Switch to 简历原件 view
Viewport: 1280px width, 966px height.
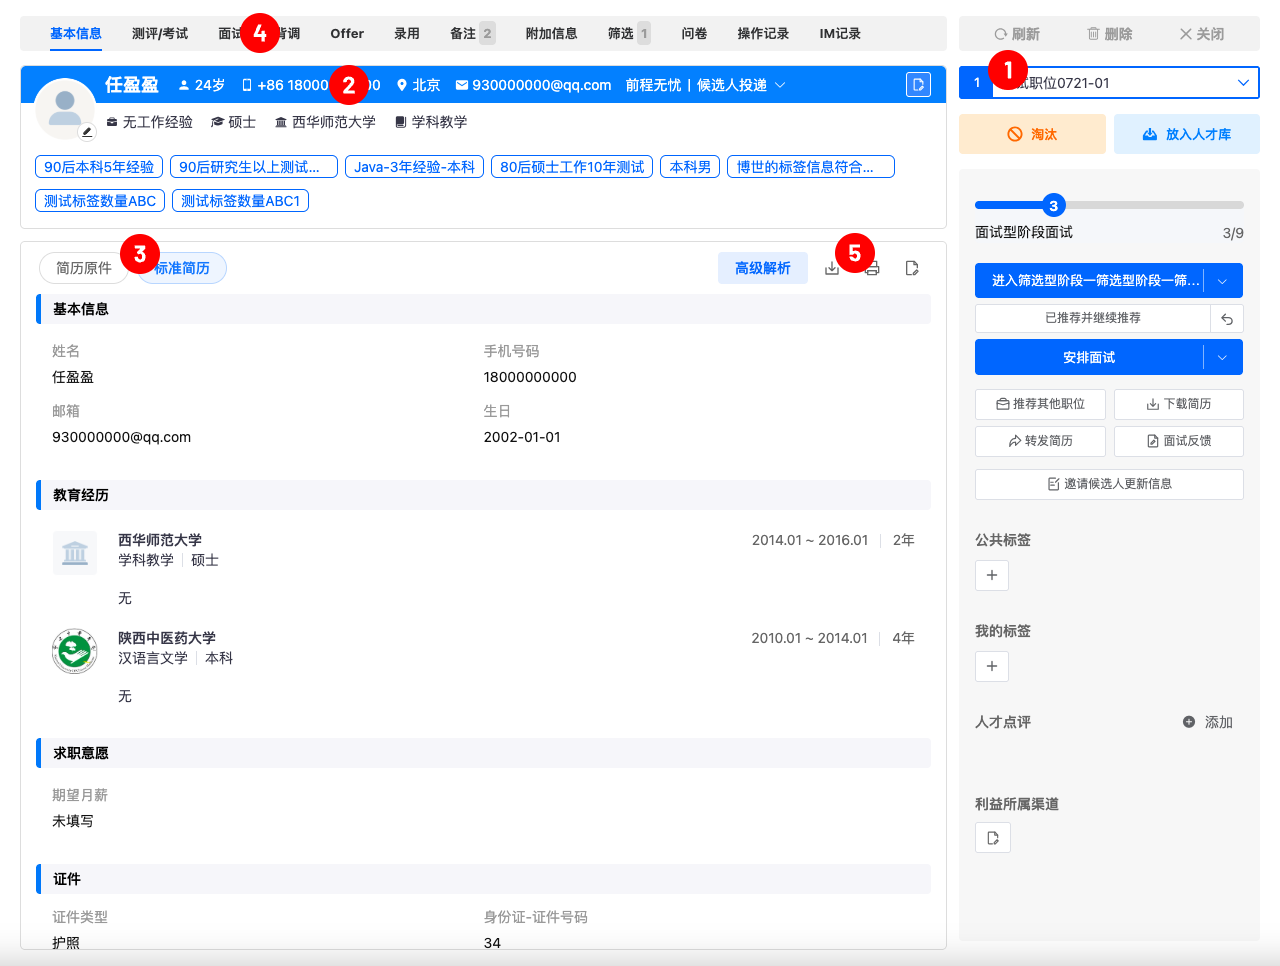(x=84, y=268)
